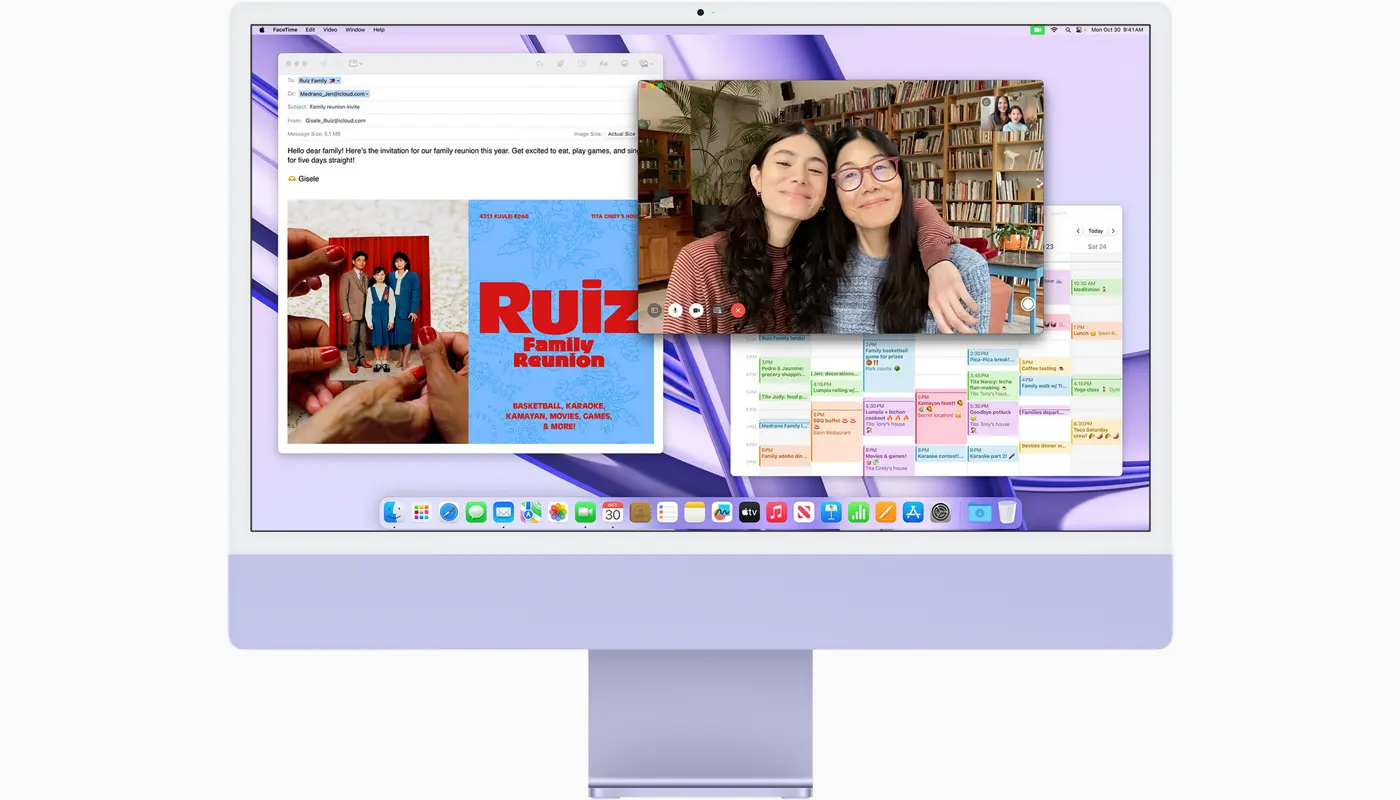Turn off camera in FaceTime call
The image size is (1400, 800).
pos(696,310)
